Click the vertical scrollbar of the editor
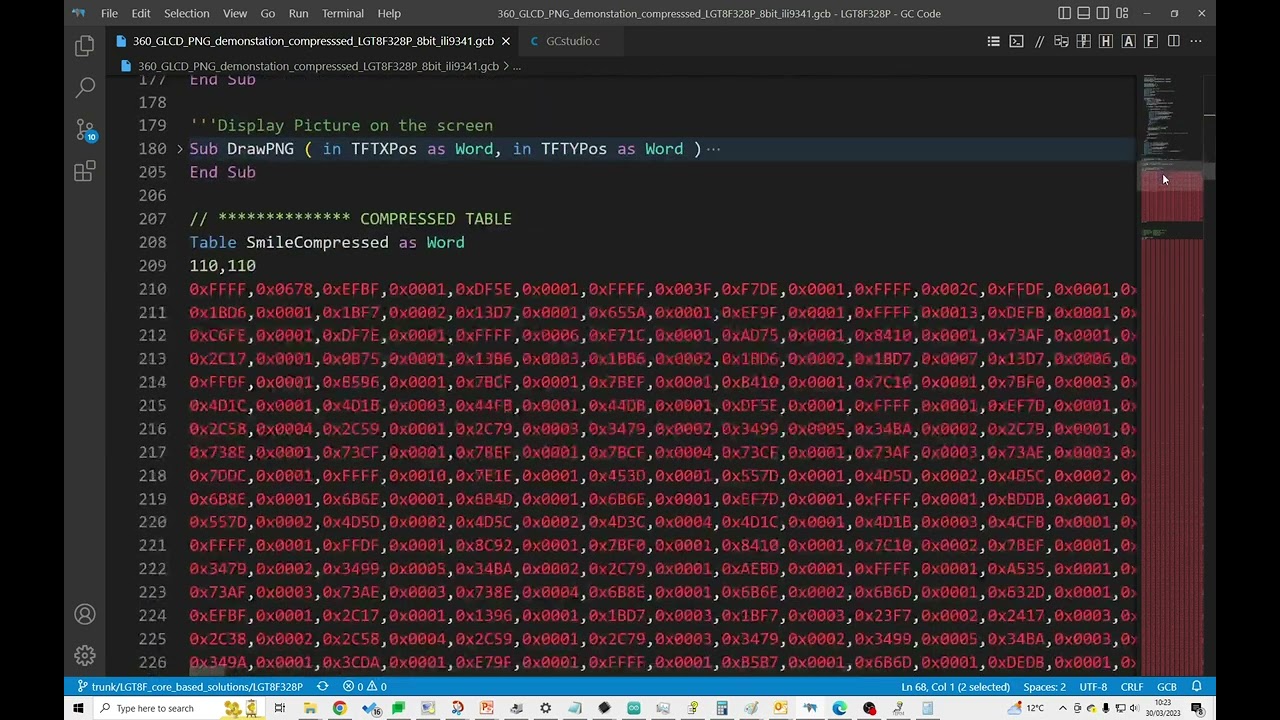This screenshot has height=720, width=1280. point(1210,375)
